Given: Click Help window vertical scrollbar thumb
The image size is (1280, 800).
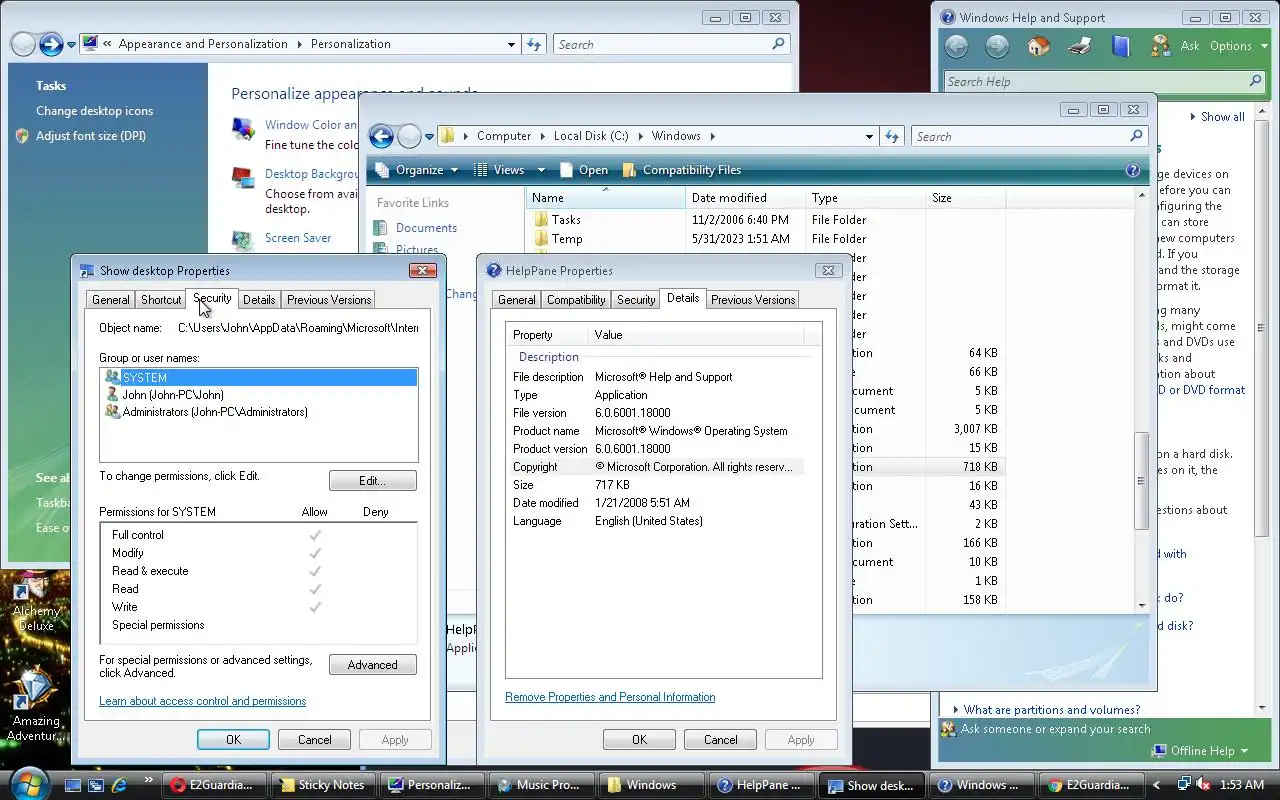Looking at the screenshot, I should (x=1260, y=327).
